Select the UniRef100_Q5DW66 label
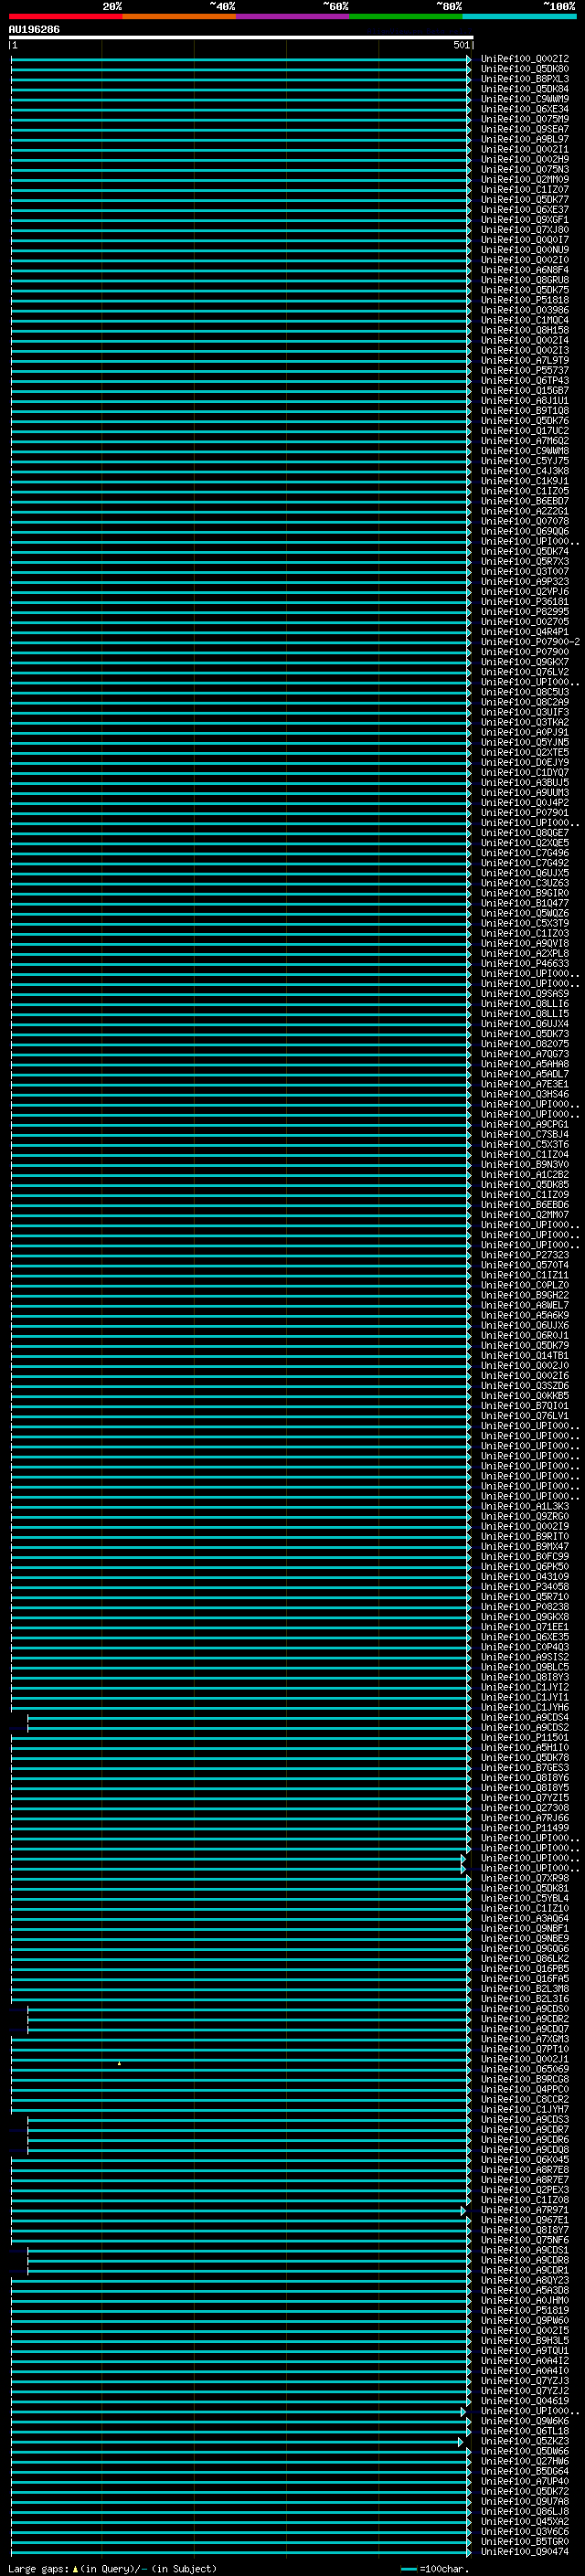 tap(525, 2451)
